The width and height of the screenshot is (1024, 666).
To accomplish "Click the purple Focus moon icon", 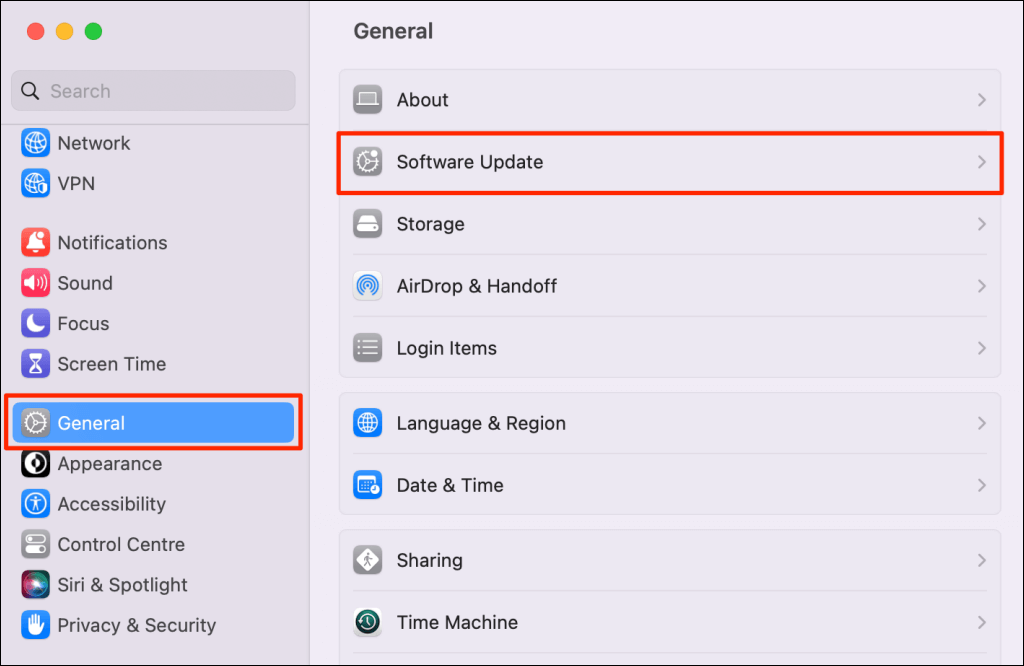I will [x=35, y=323].
